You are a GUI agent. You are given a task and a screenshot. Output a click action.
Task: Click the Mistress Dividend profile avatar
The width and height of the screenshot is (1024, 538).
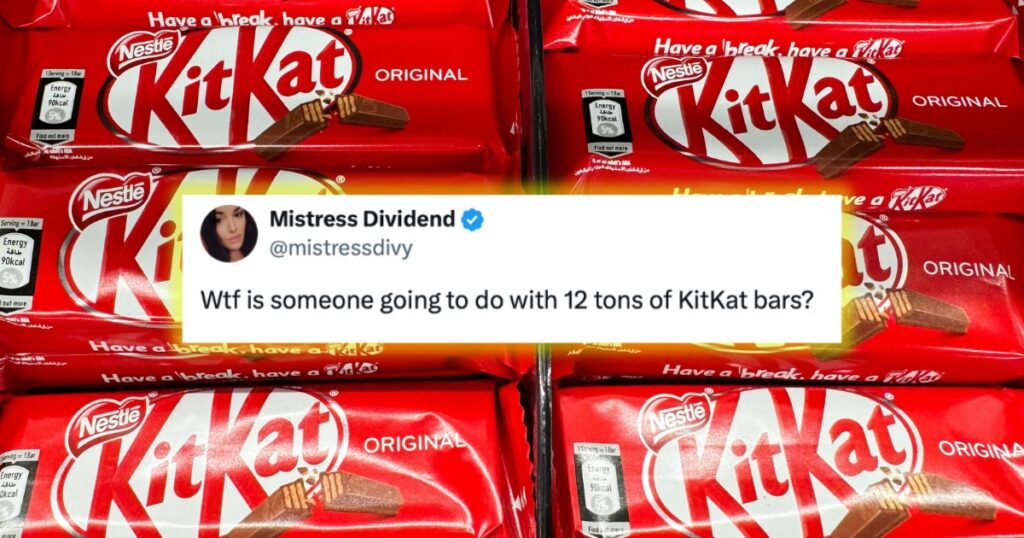[x=229, y=233]
